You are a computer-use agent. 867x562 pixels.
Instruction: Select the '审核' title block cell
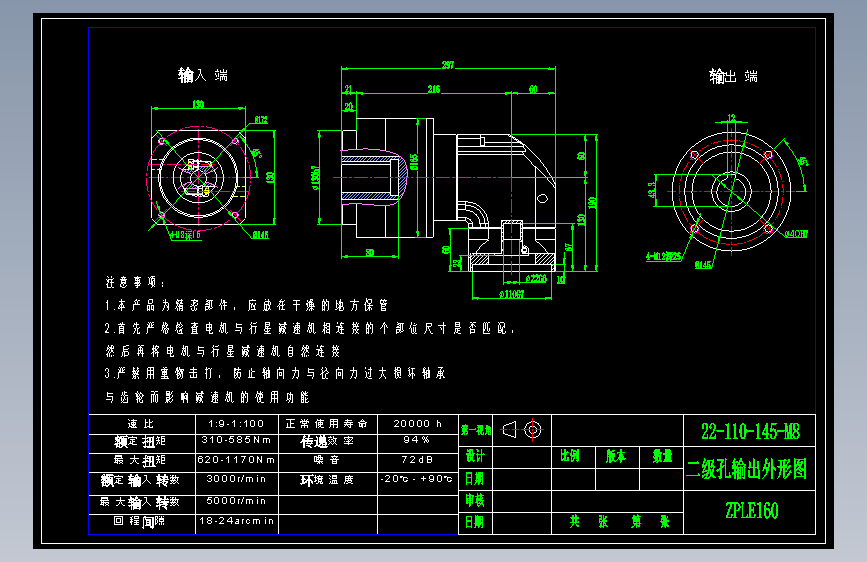click(x=475, y=500)
